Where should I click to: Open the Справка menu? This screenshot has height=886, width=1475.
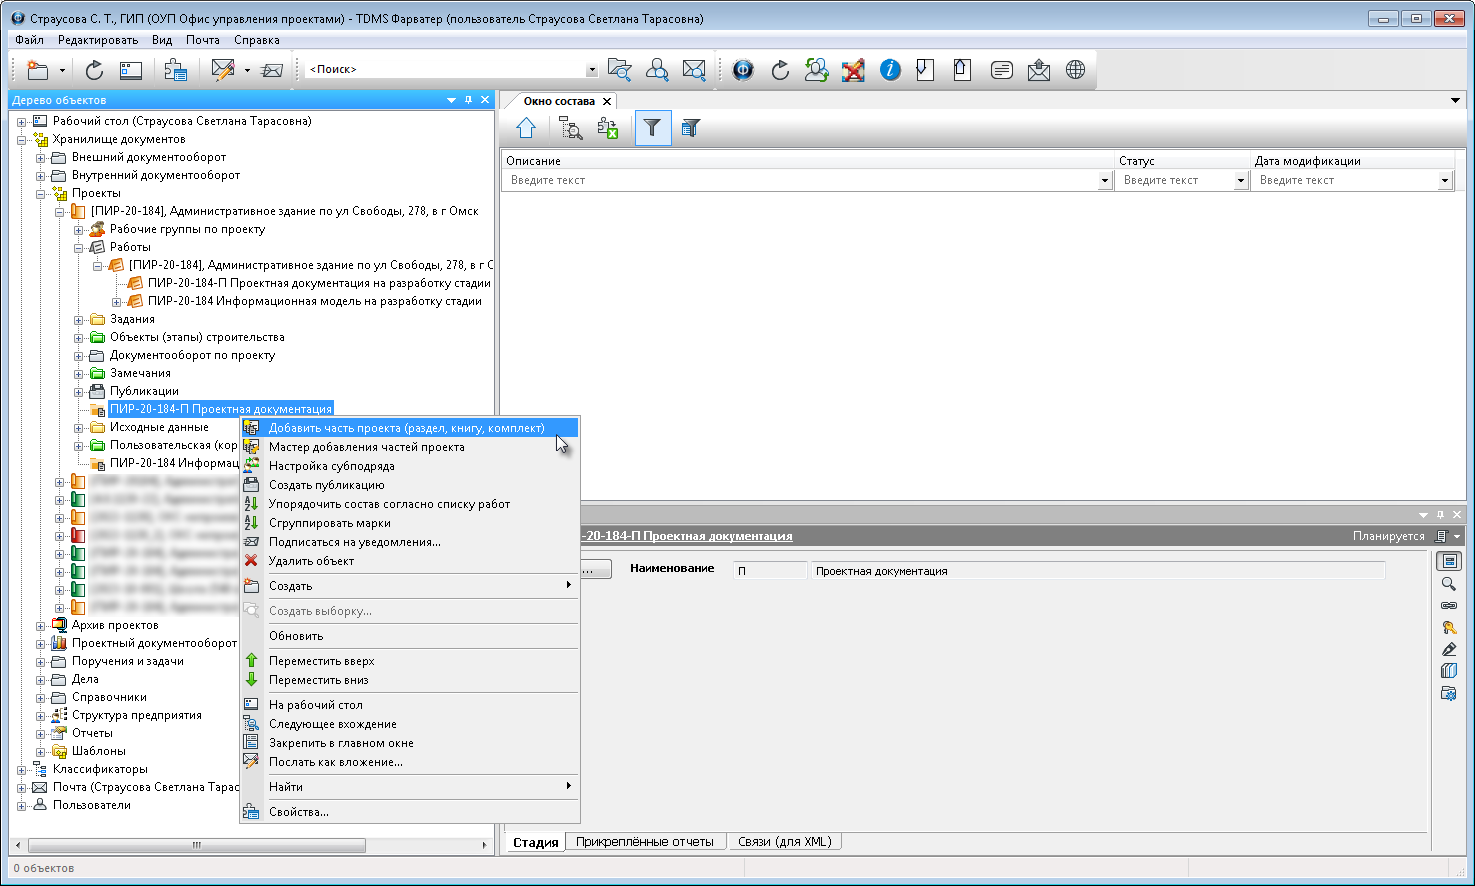pyautogui.click(x=257, y=40)
